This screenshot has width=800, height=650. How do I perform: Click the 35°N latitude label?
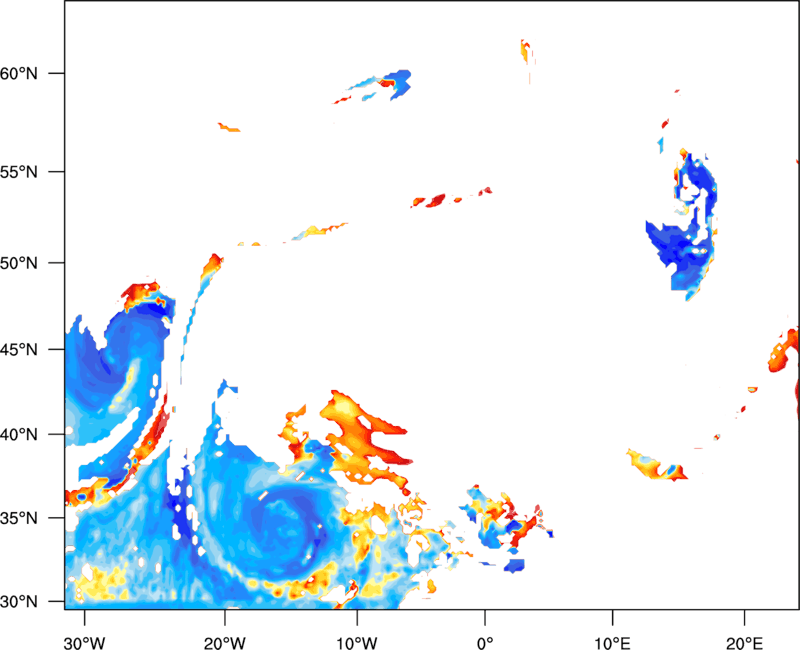(19, 518)
